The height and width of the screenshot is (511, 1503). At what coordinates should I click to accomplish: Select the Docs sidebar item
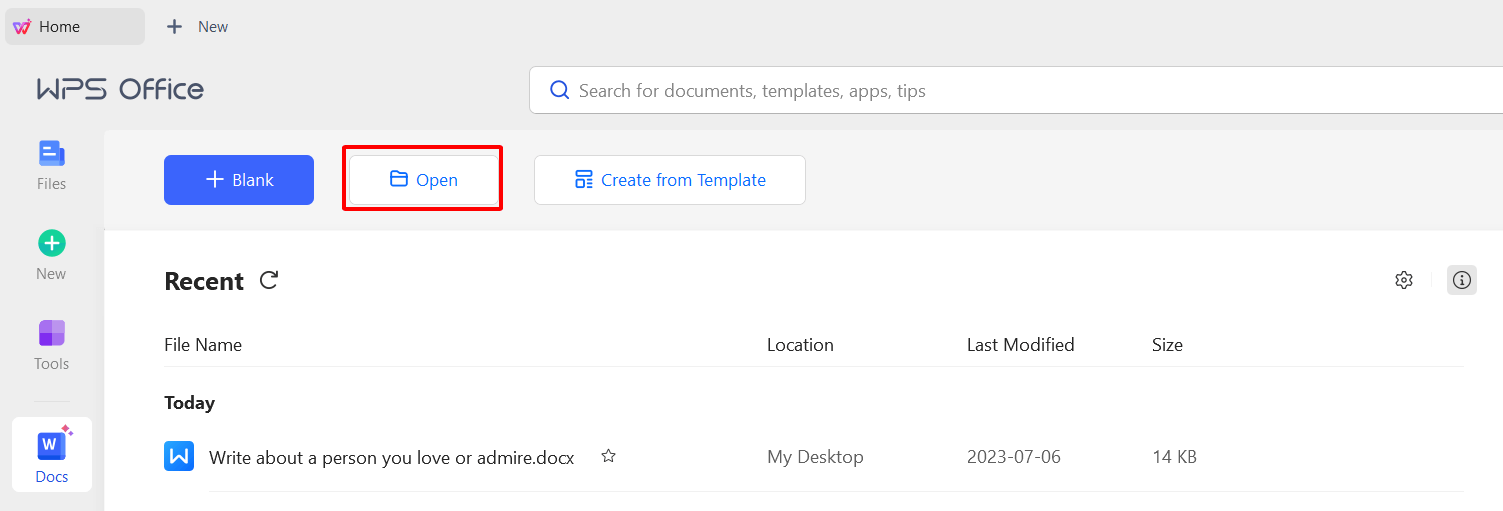point(52,454)
